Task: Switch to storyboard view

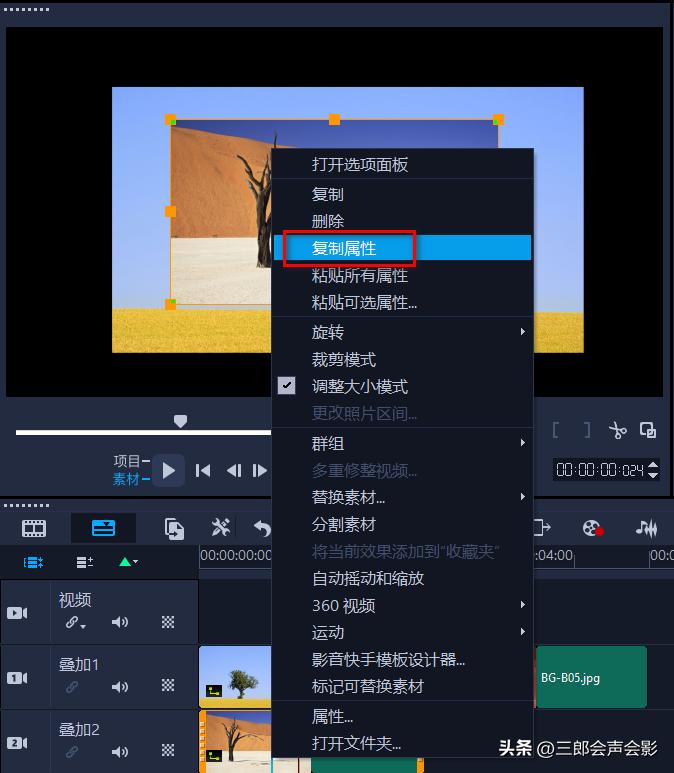Action: (34, 528)
